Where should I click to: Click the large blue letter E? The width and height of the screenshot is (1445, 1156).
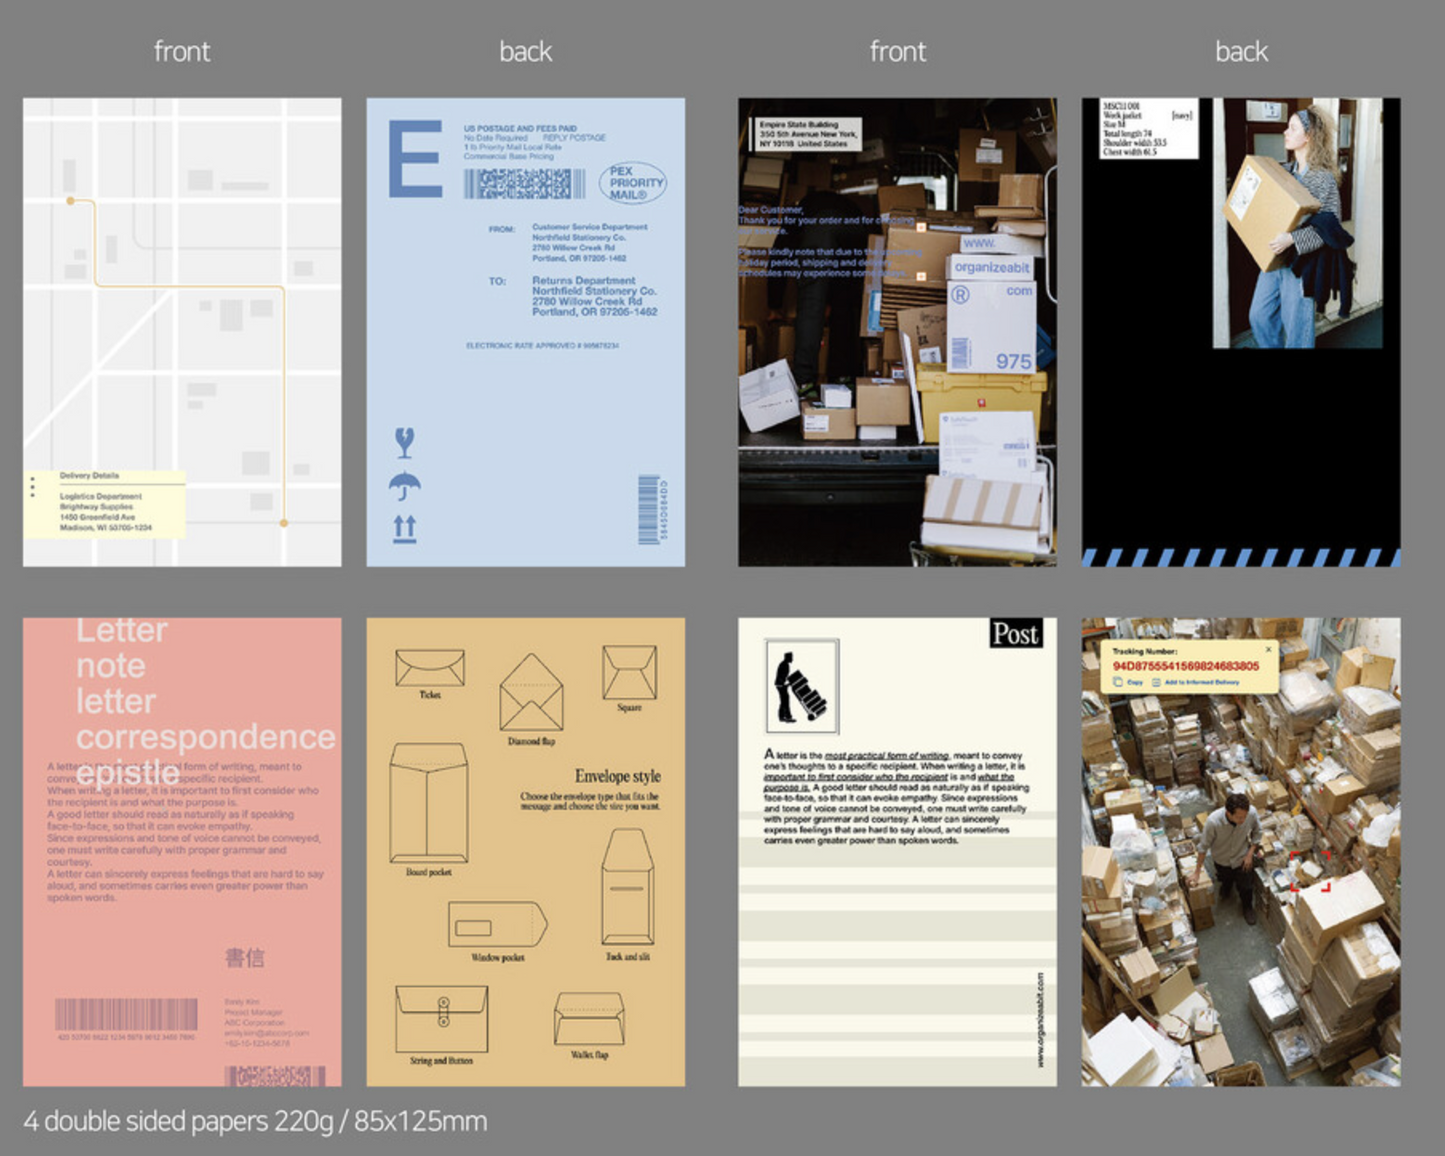tap(415, 158)
